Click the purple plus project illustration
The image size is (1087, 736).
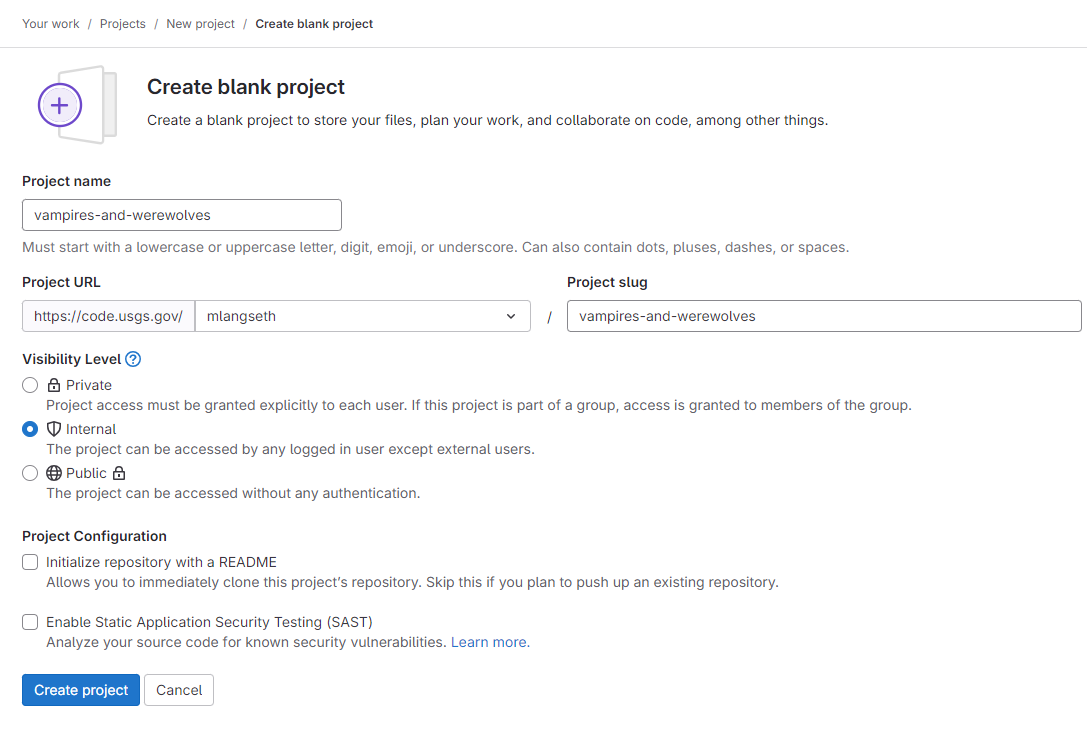(x=77, y=105)
